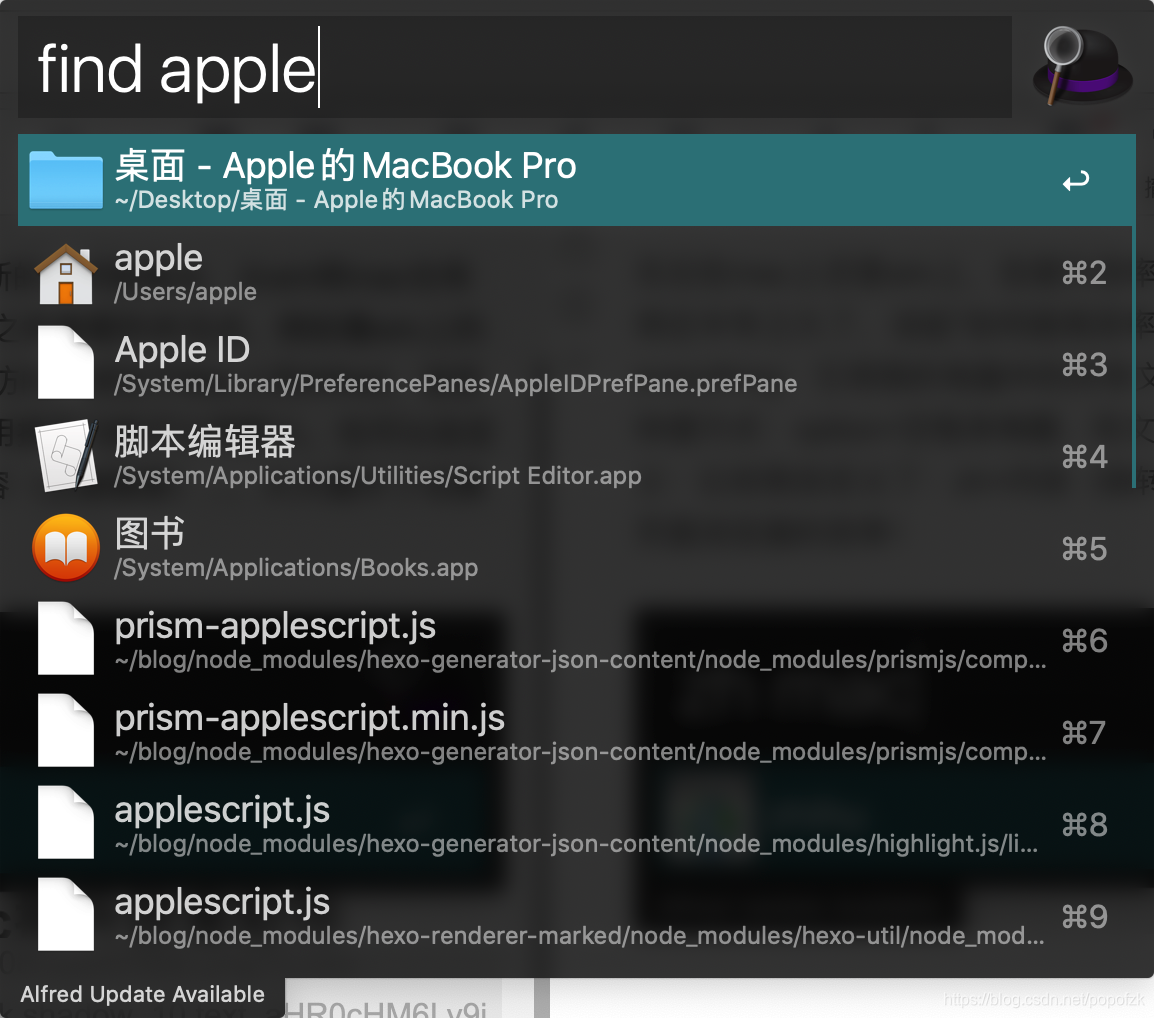Click the ⌘4 shortcut label
The height and width of the screenshot is (1018, 1154).
[x=1084, y=457]
